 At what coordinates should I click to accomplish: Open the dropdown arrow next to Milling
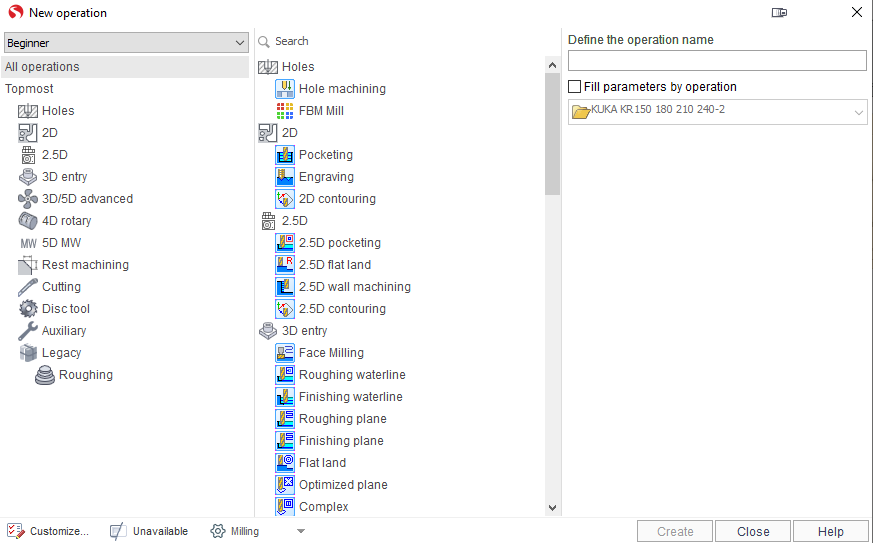(x=301, y=531)
